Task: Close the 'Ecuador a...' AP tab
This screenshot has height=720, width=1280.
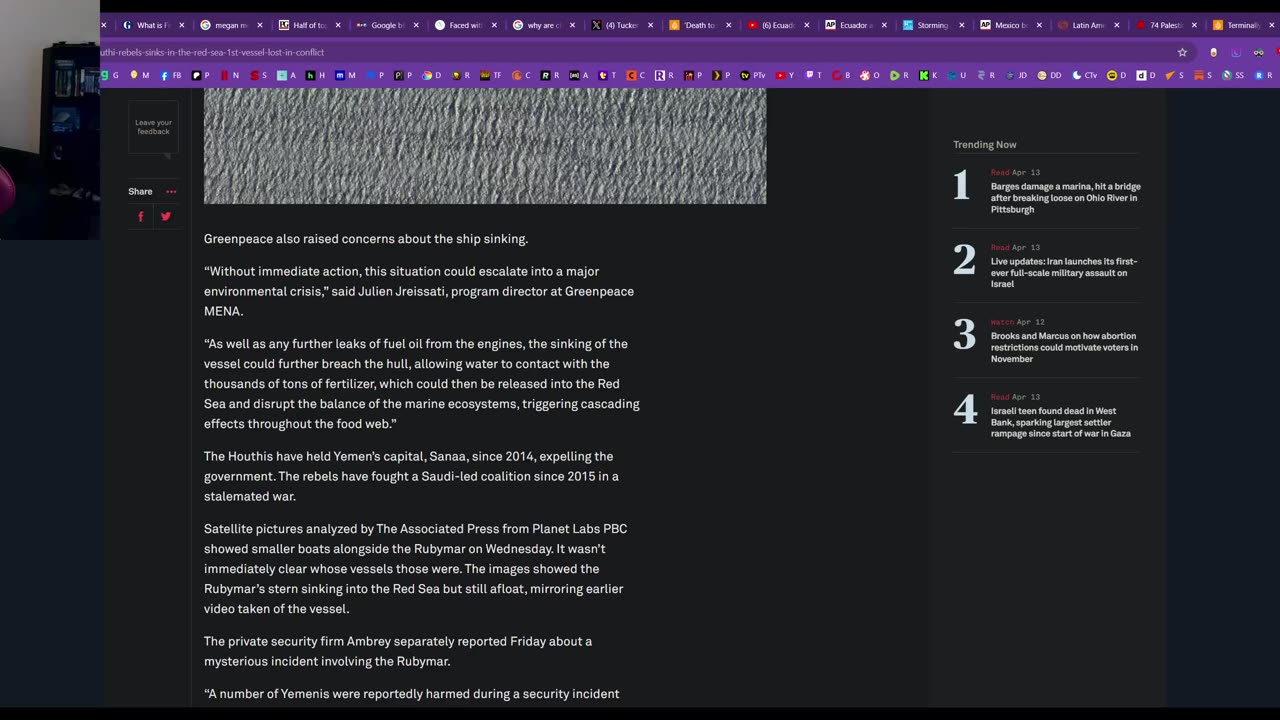Action: click(884, 25)
